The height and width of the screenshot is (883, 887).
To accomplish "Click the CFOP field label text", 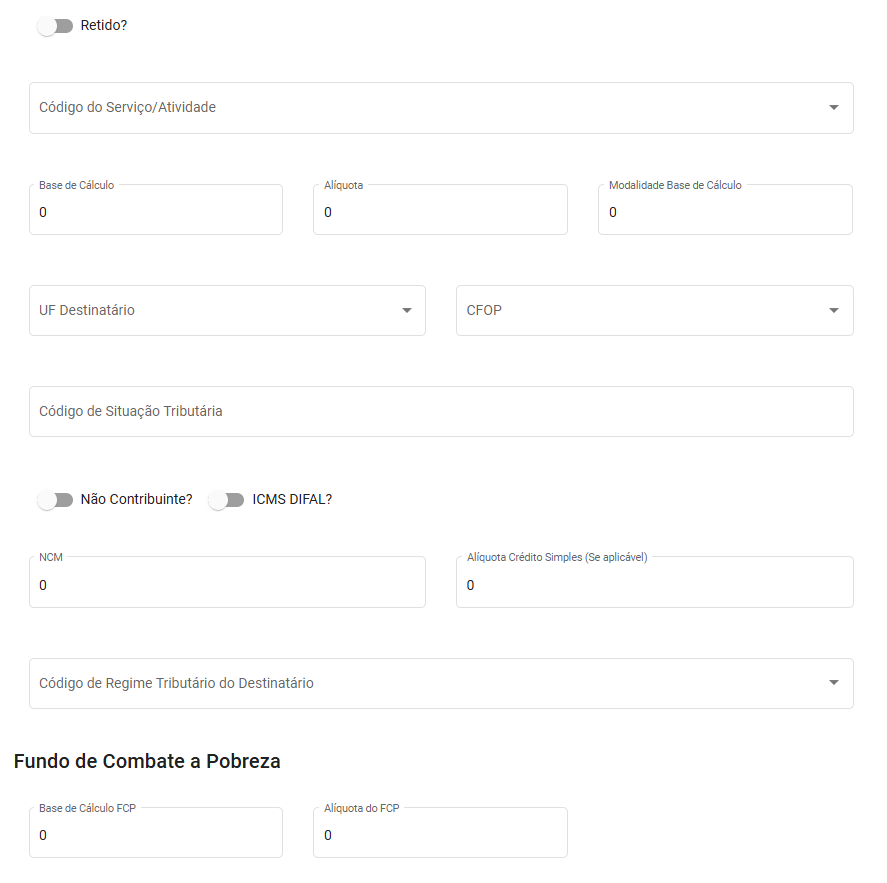I will click(x=484, y=311).
